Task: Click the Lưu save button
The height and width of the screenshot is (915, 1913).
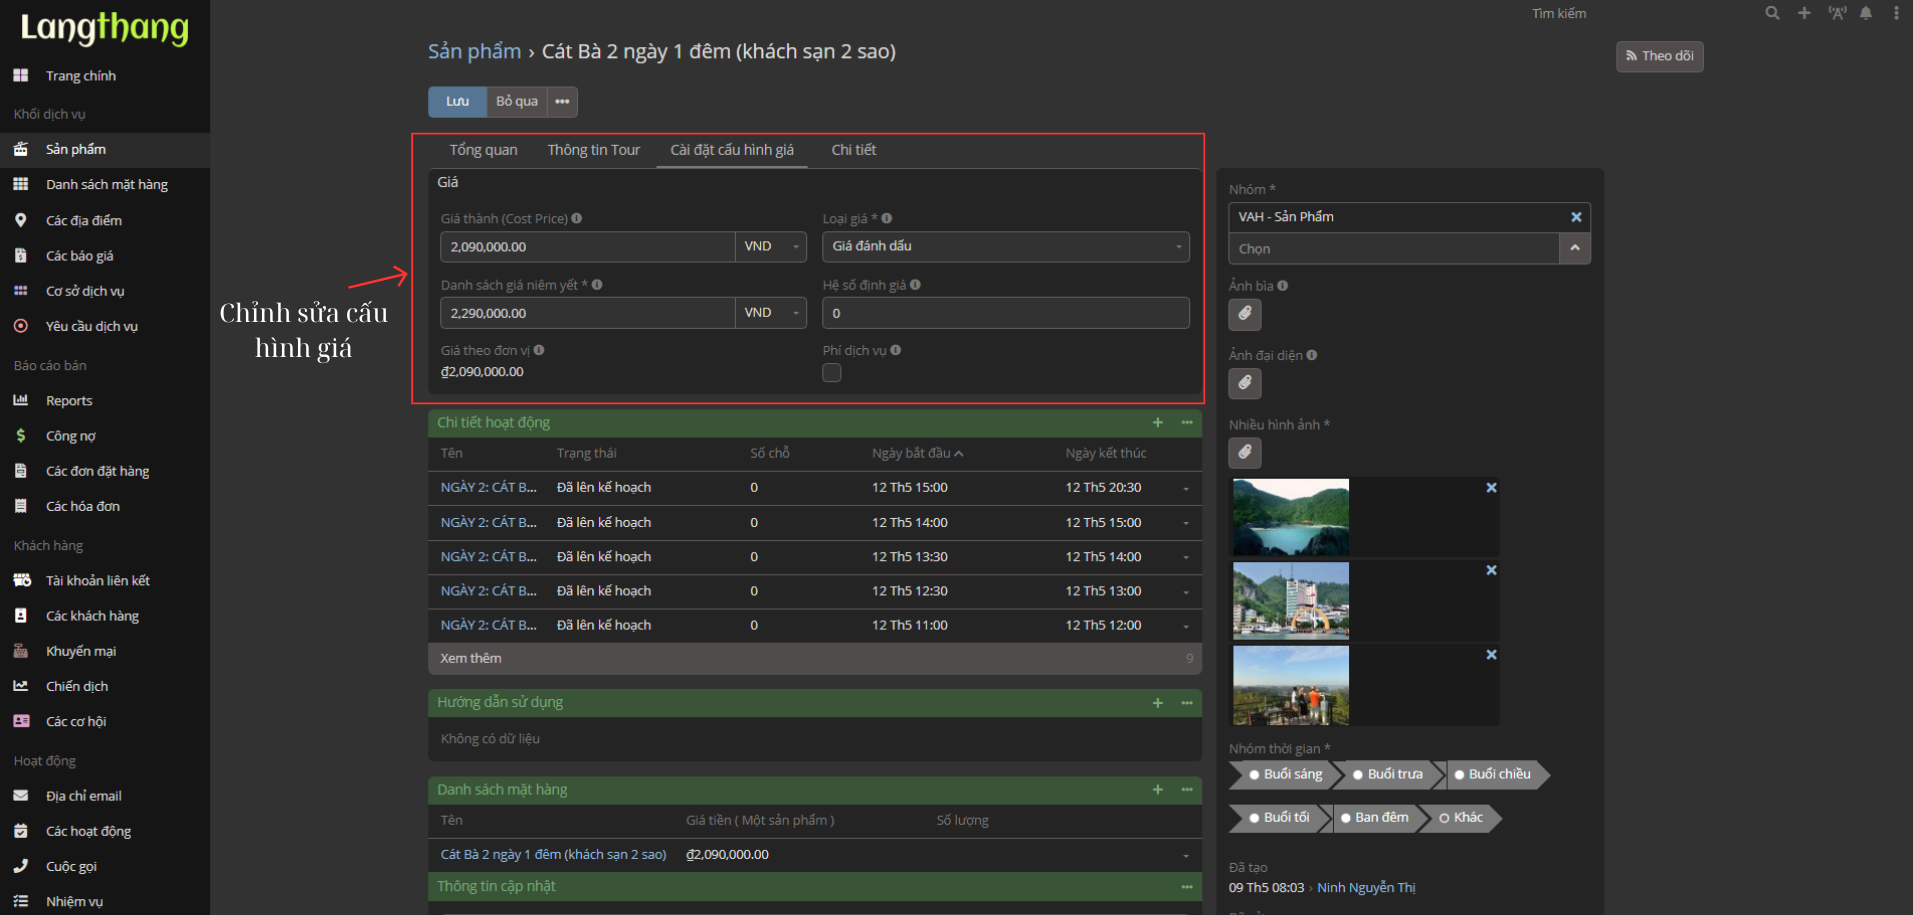Action: pos(457,102)
